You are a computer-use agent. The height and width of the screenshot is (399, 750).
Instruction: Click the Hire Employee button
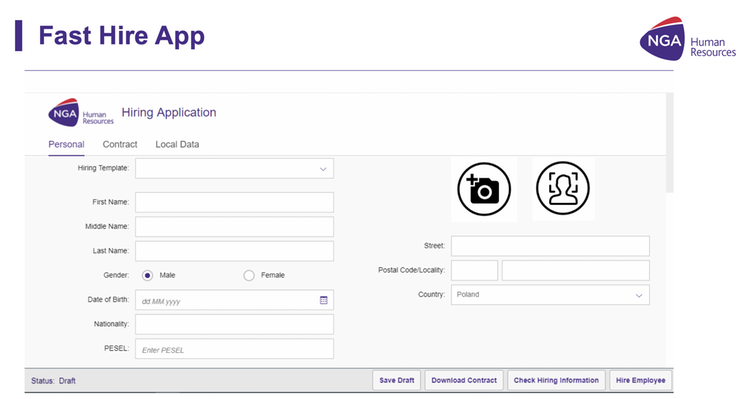pos(640,380)
